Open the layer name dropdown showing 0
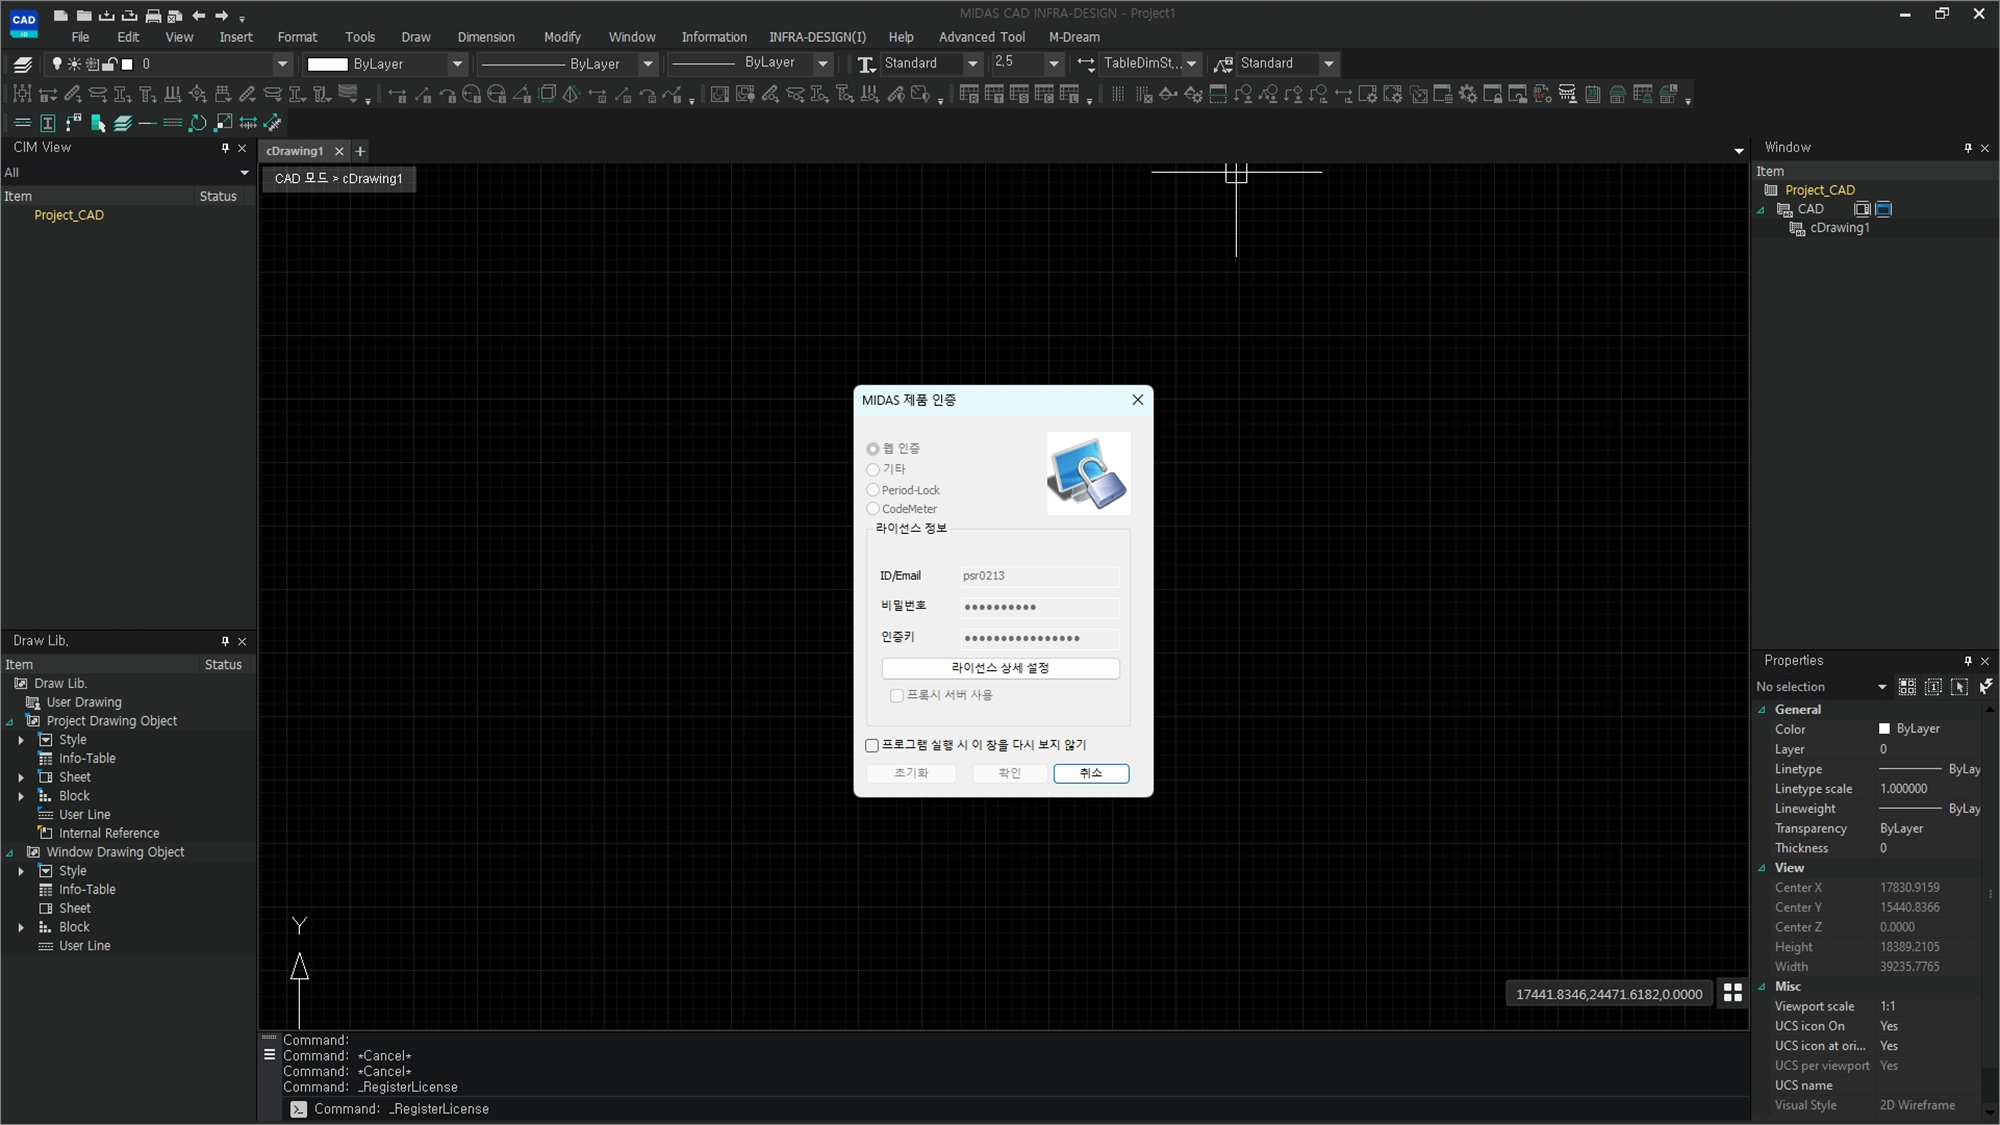 click(282, 64)
